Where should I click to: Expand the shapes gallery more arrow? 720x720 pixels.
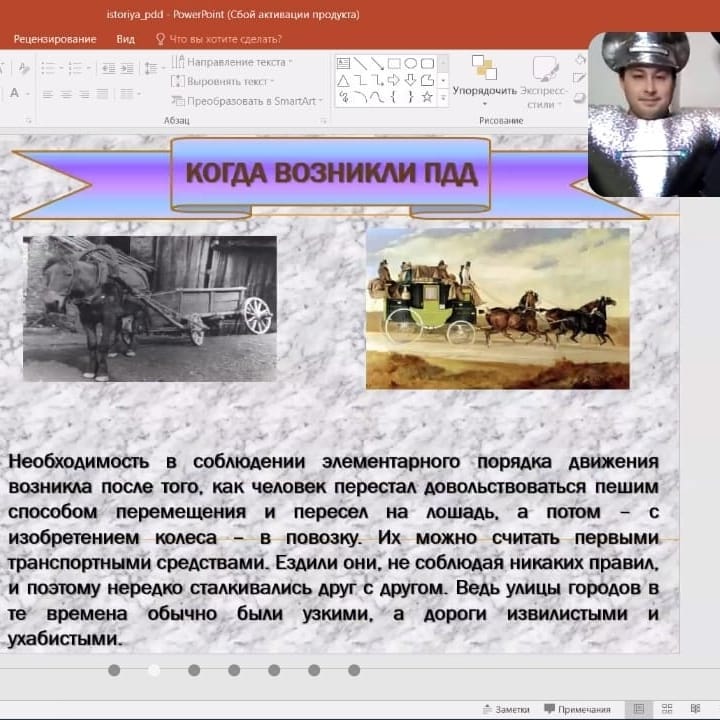(443, 97)
